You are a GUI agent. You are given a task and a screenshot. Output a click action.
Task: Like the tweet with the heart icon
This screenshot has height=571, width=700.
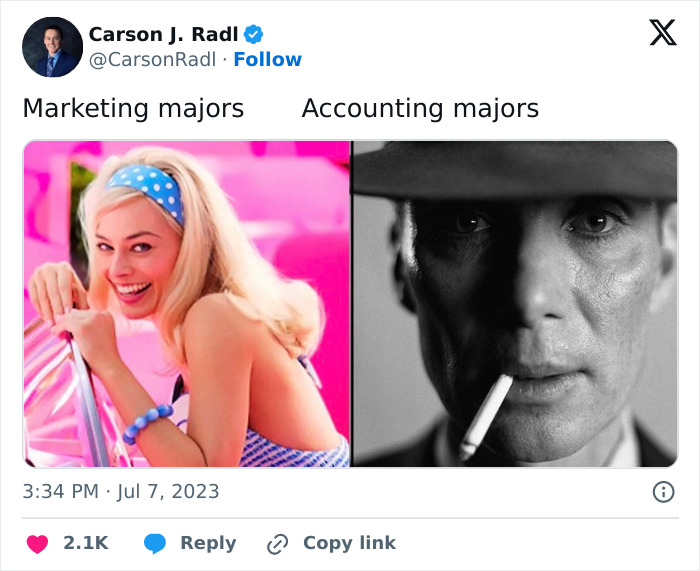pyautogui.click(x=37, y=543)
